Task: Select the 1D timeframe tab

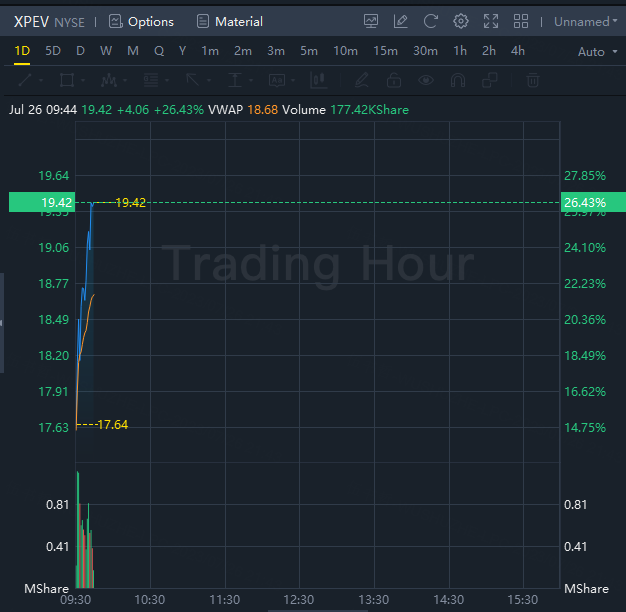Action: click(x=22, y=51)
